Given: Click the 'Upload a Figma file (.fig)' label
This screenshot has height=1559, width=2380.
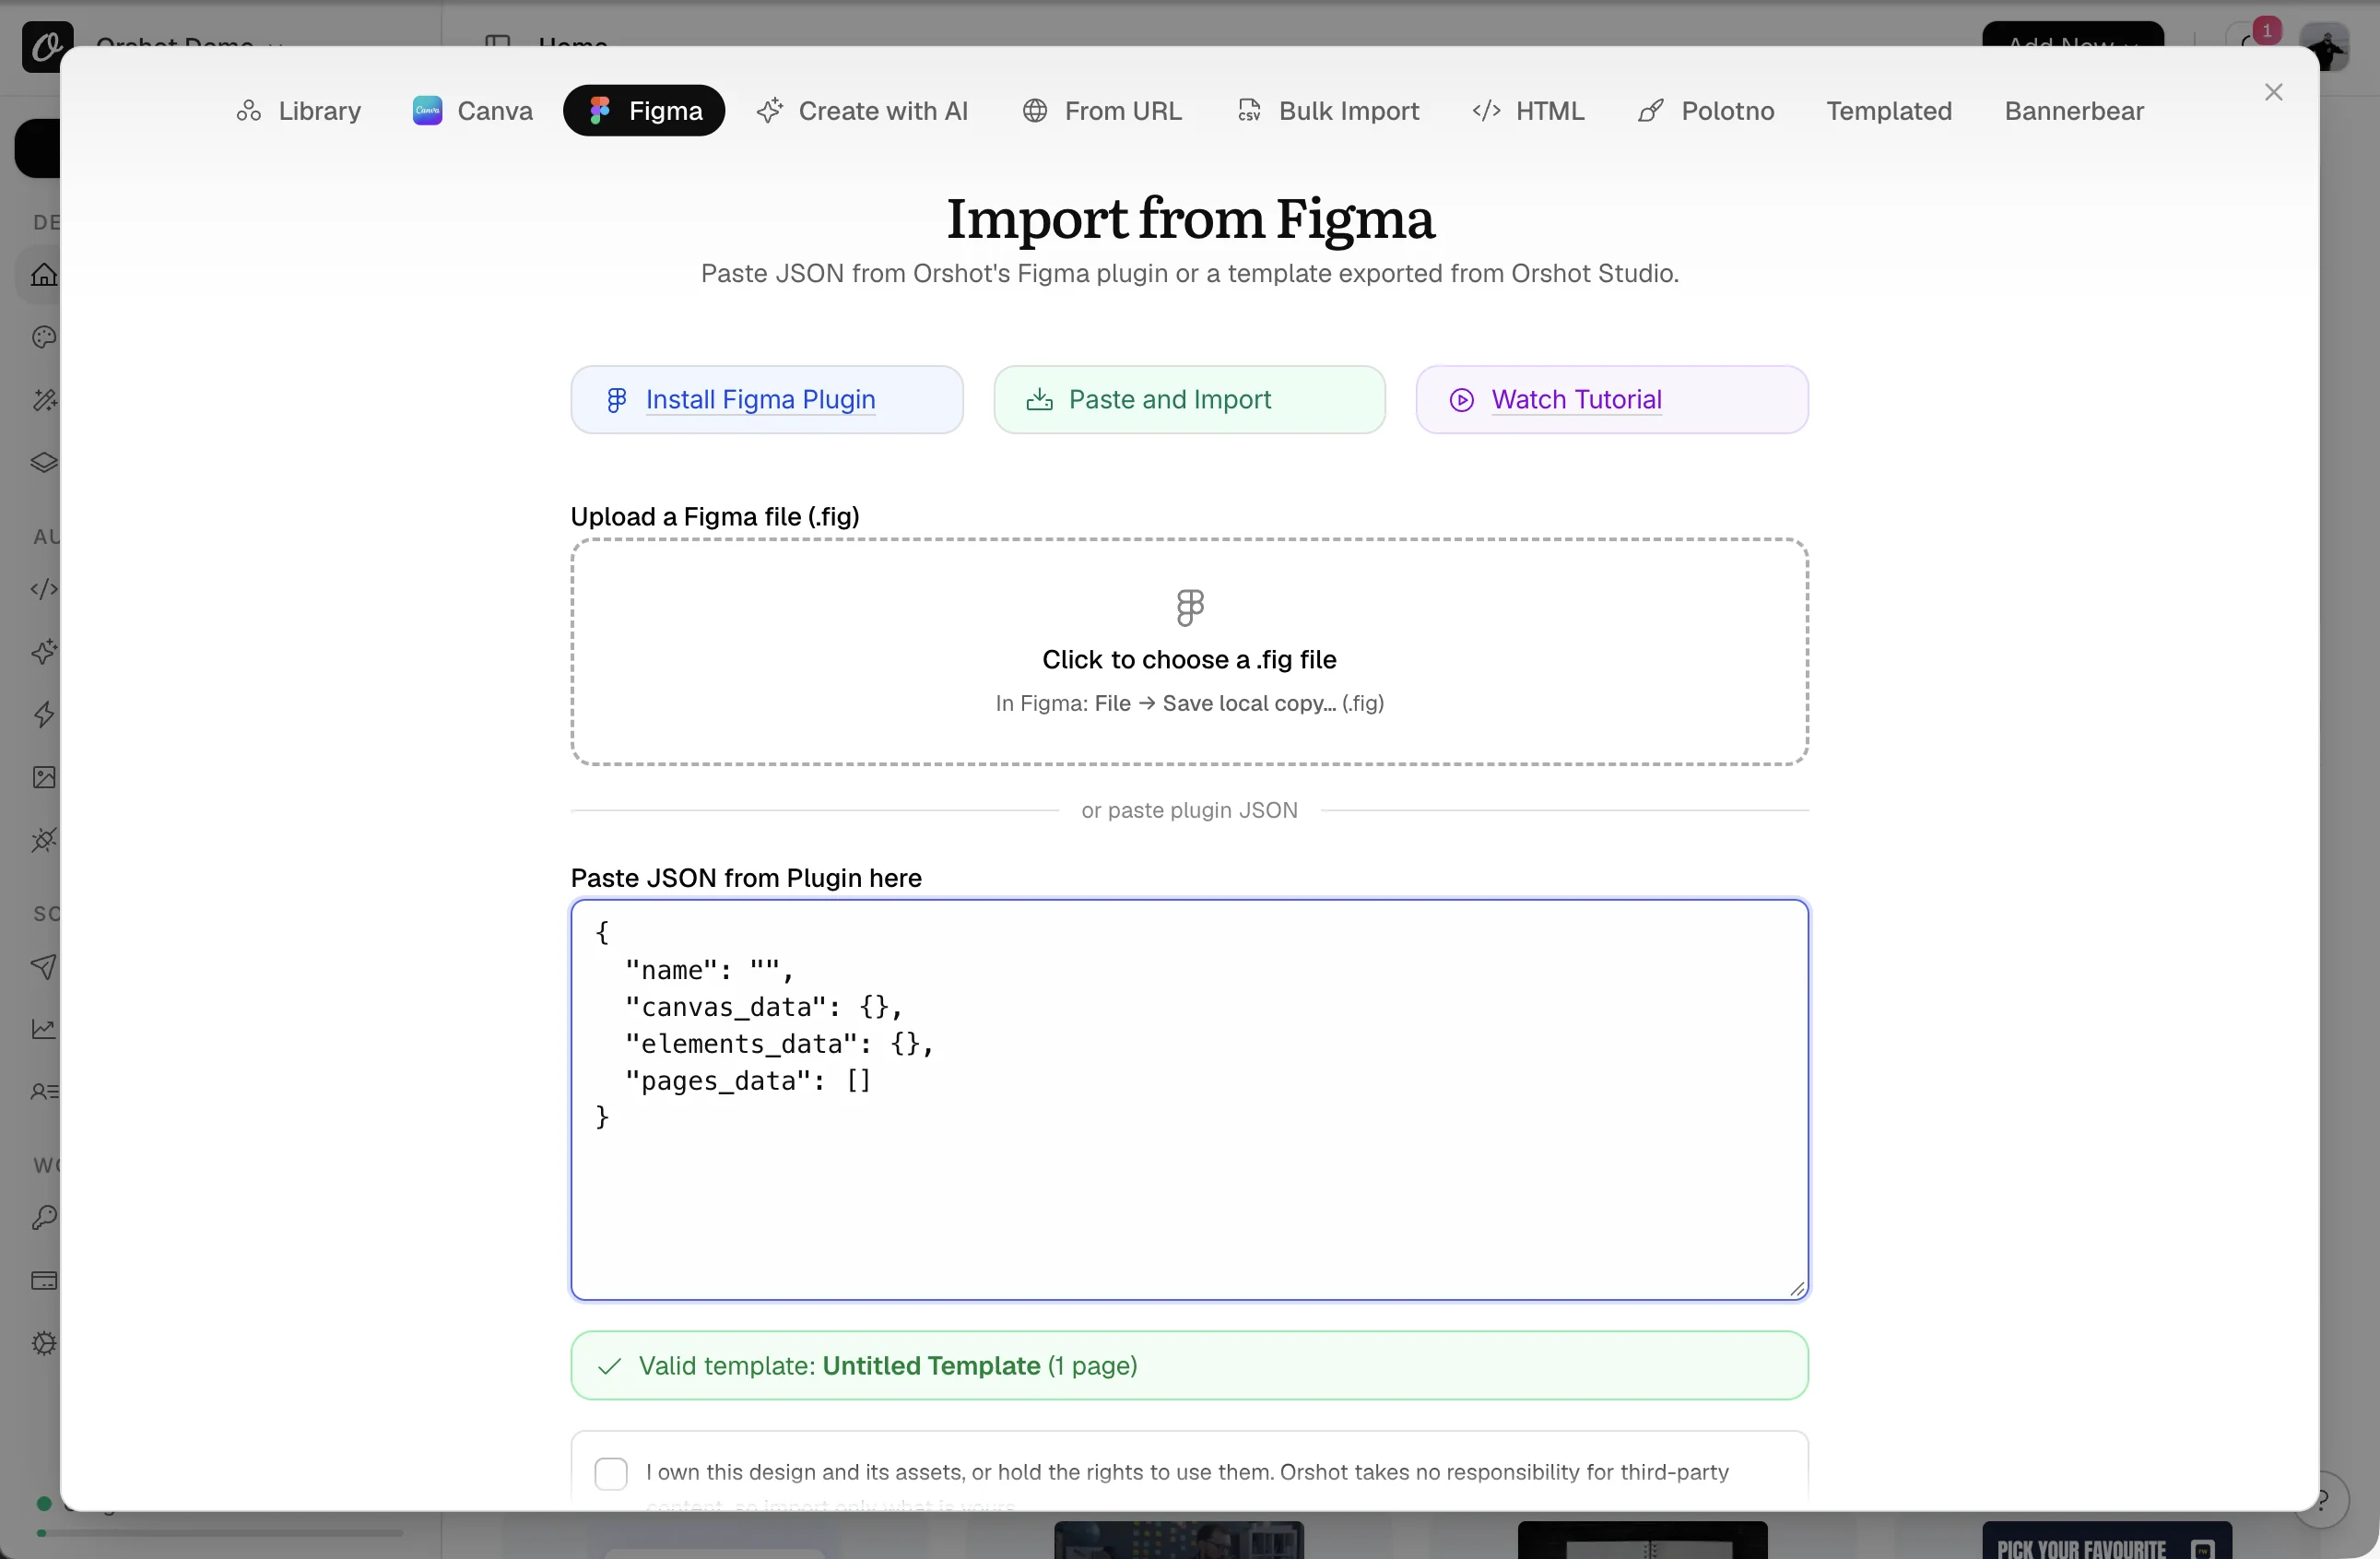Looking at the screenshot, I should tap(715, 516).
